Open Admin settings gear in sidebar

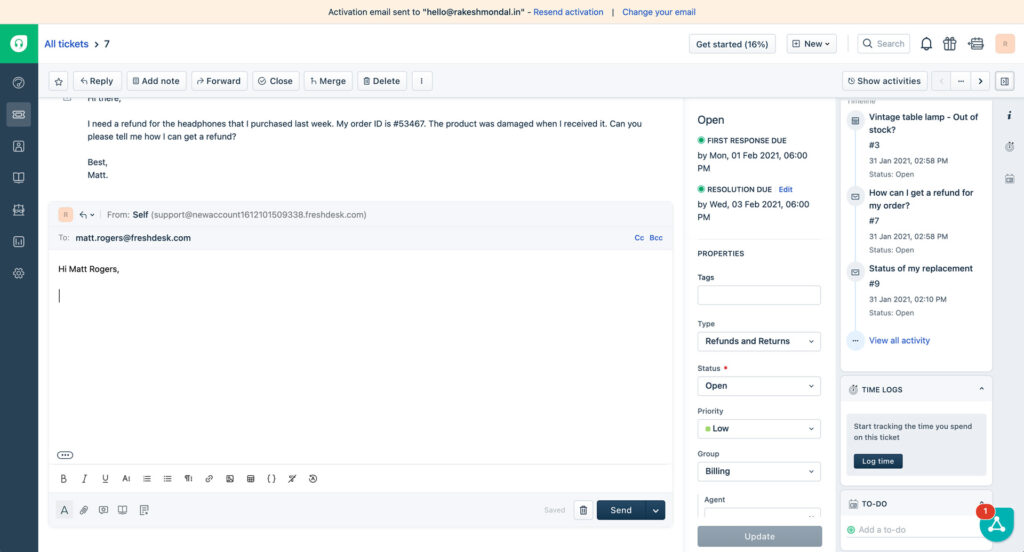[x=18, y=273]
